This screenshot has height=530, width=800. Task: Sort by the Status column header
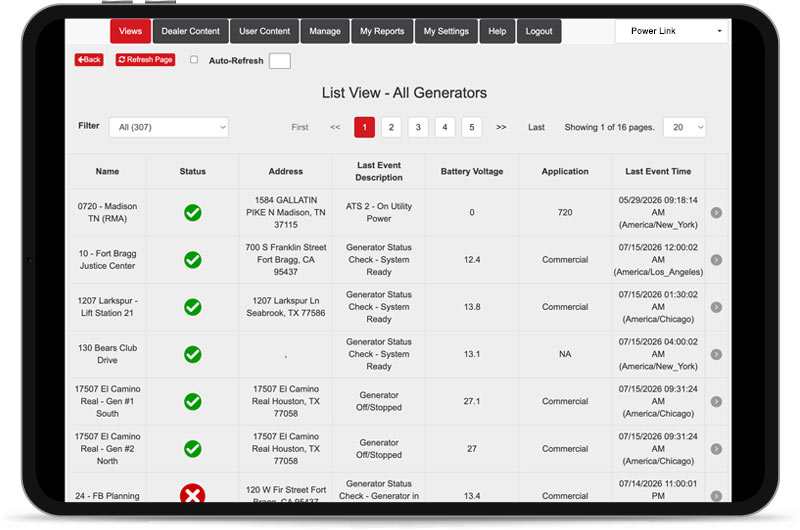click(192, 171)
